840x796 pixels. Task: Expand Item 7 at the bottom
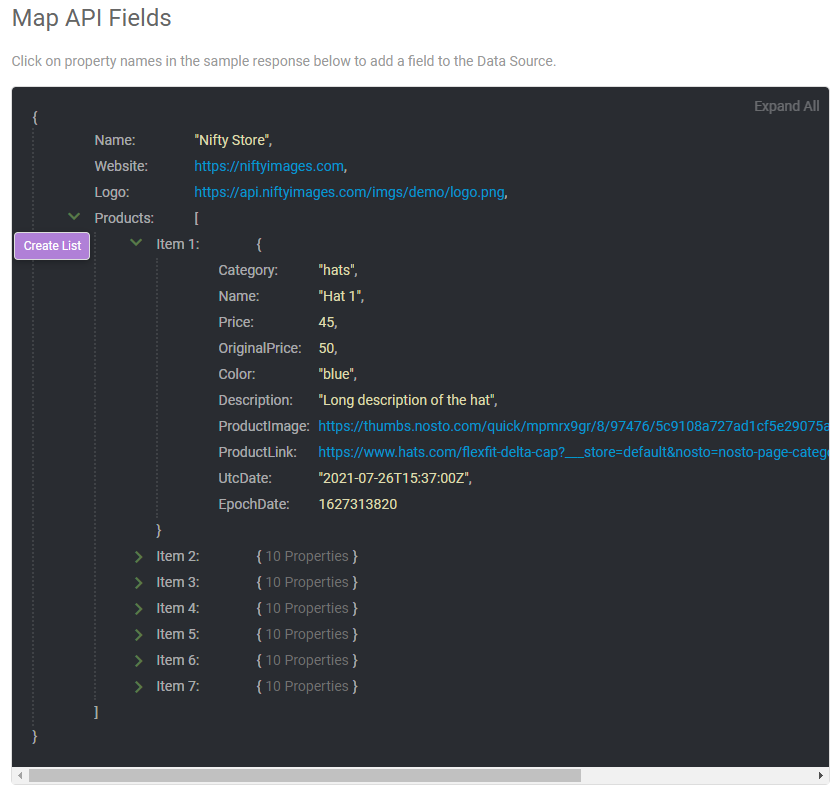(x=139, y=685)
